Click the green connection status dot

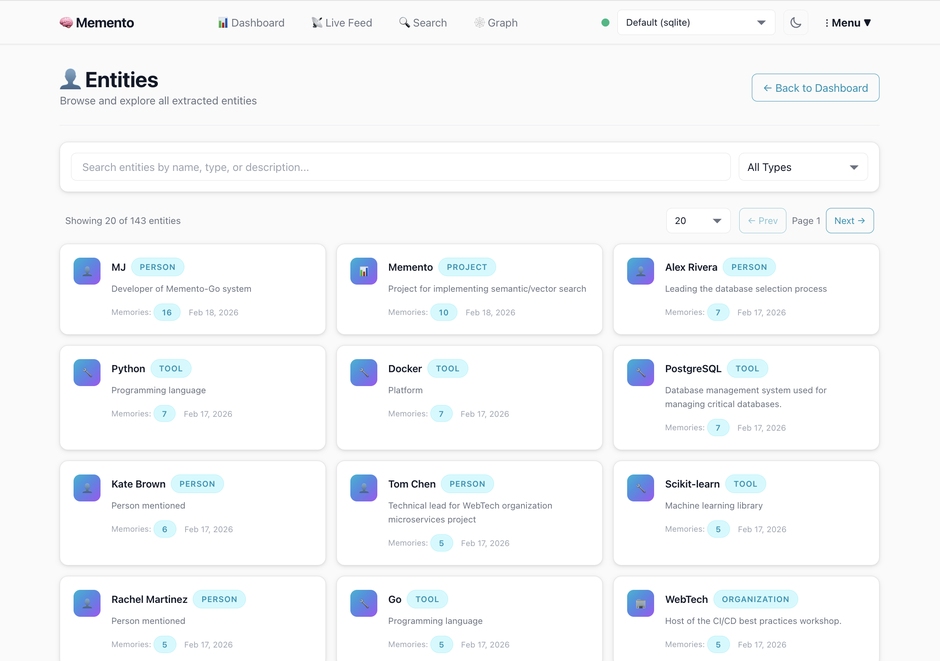coord(605,23)
